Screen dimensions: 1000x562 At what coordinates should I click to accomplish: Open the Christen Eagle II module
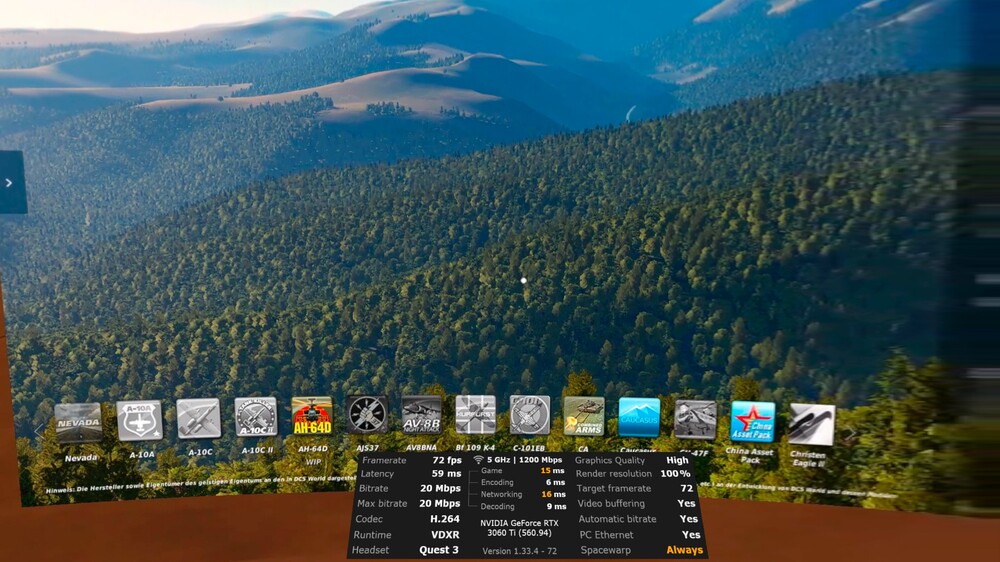(x=811, y=424)
